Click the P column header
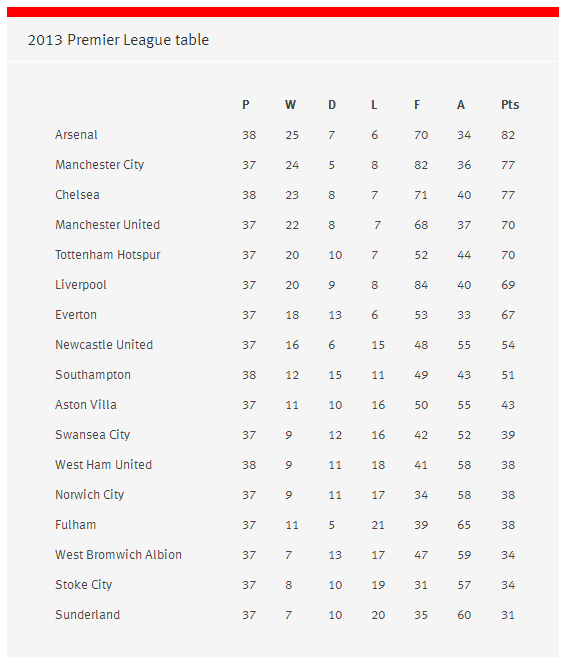Screen dimensions: 566x670 (246, 105)
